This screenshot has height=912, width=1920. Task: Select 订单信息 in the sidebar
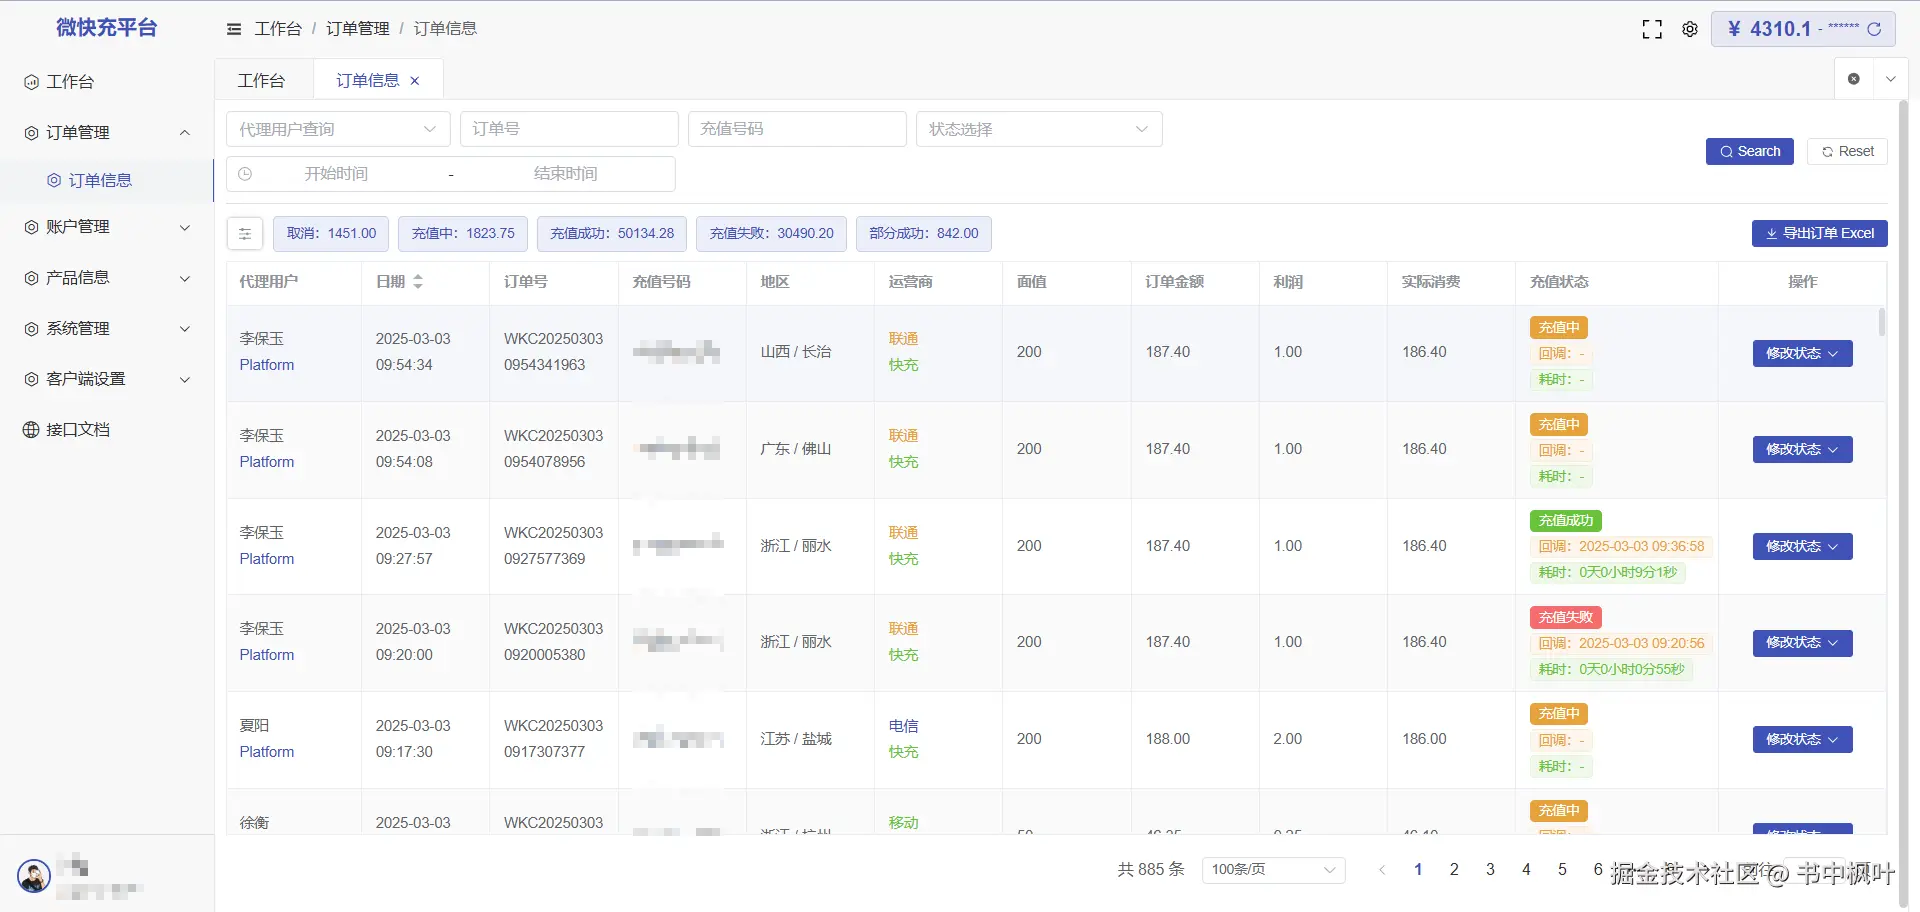click(x=107, y=181)
